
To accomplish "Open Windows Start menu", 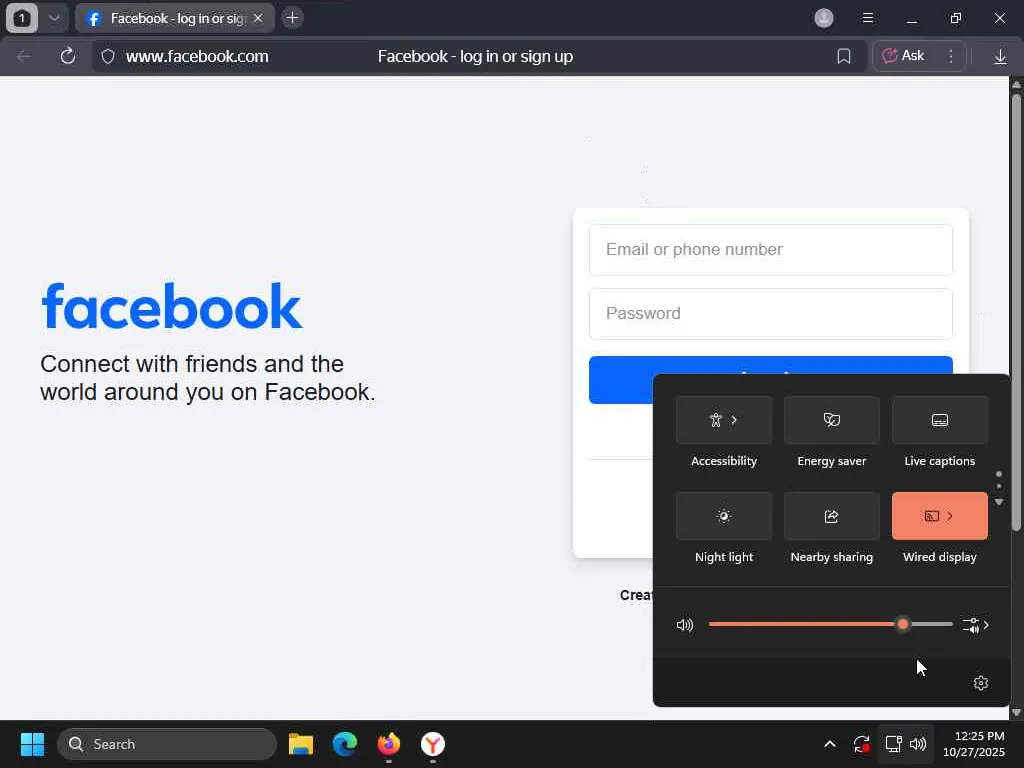I will click(x=32, y=744).
